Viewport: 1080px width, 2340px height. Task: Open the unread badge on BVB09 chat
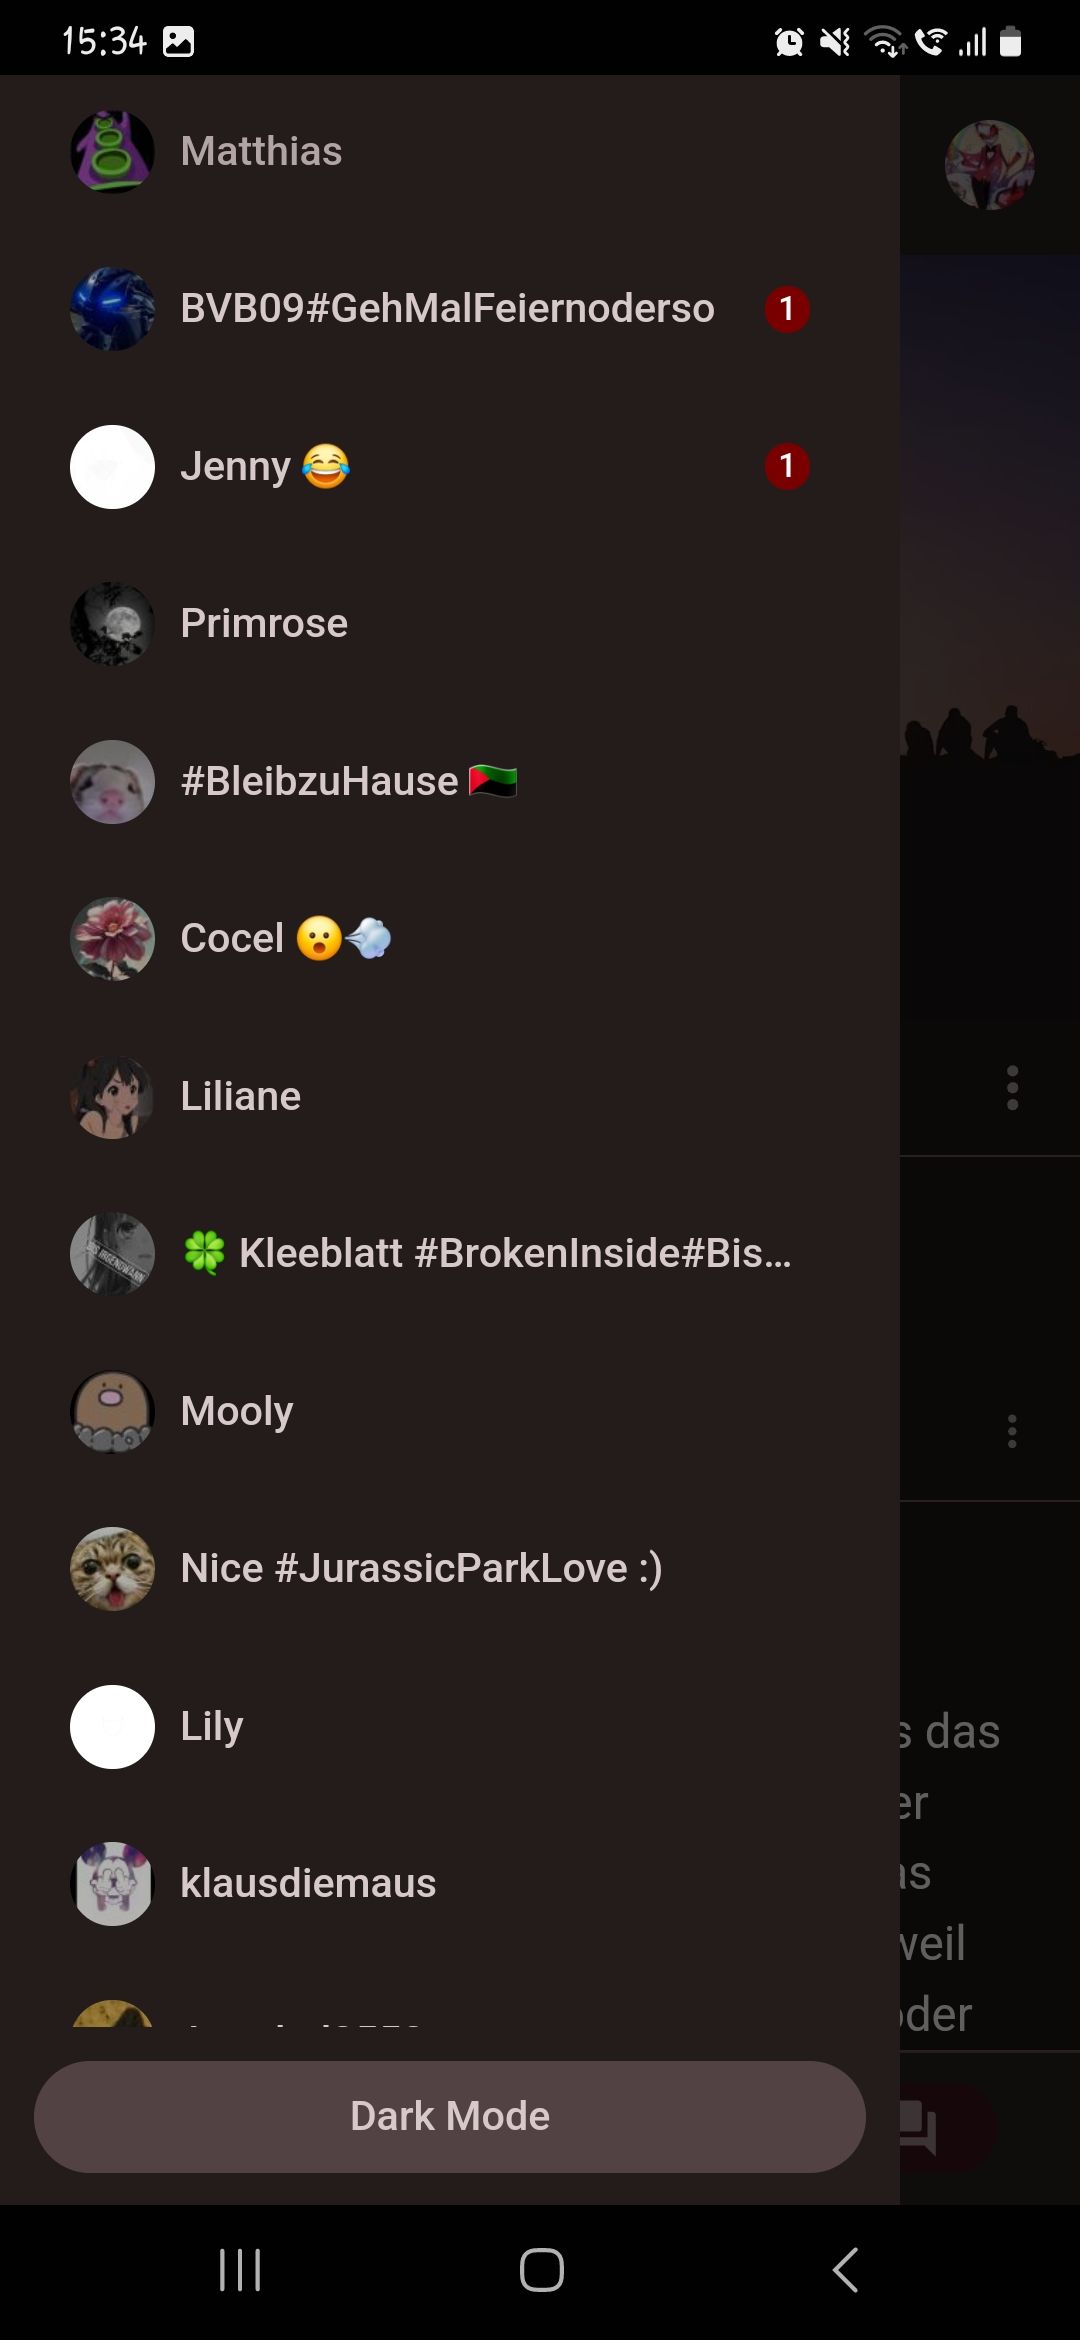click(787, 309)
